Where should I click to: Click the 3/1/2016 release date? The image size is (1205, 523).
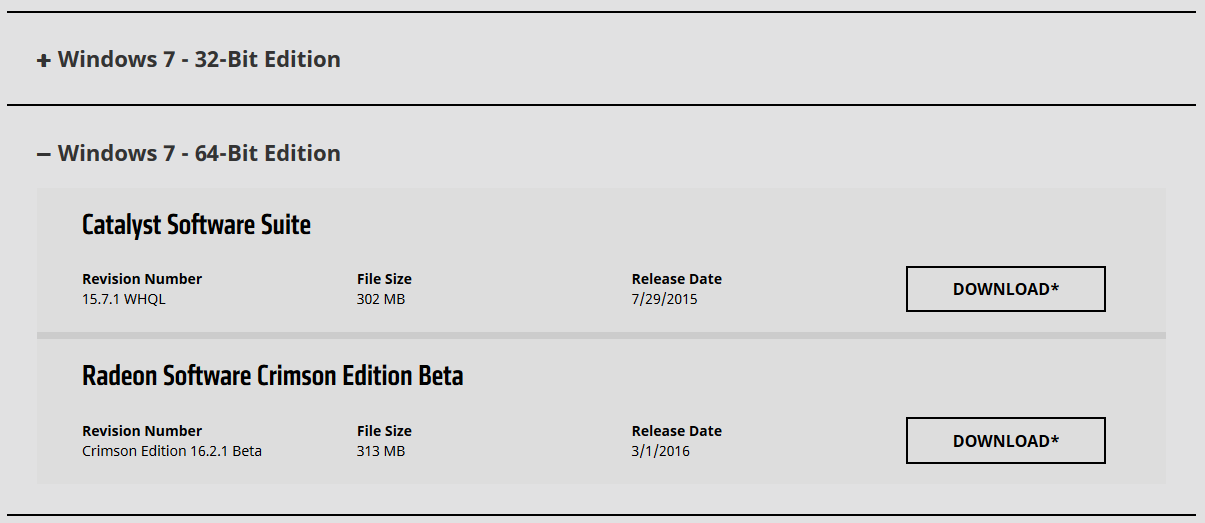[x=661, y=451]
